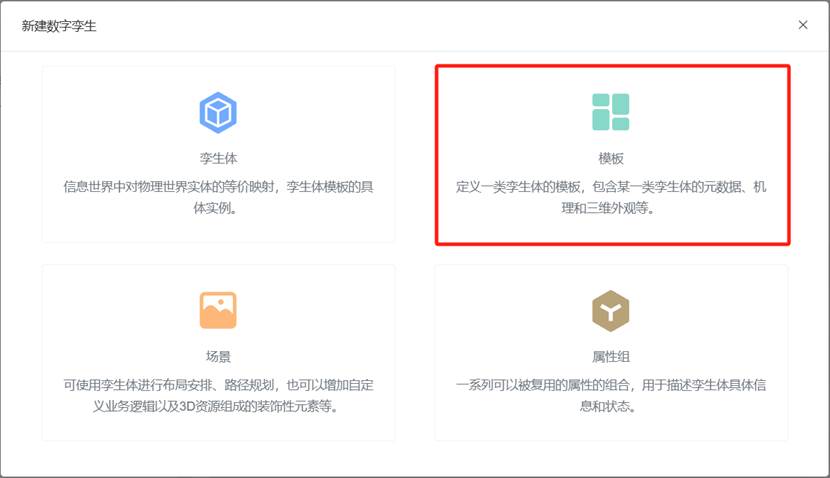
Task: Click the orange picture 场景 icon
Action: pyautogui.click(x=218, y=310)
